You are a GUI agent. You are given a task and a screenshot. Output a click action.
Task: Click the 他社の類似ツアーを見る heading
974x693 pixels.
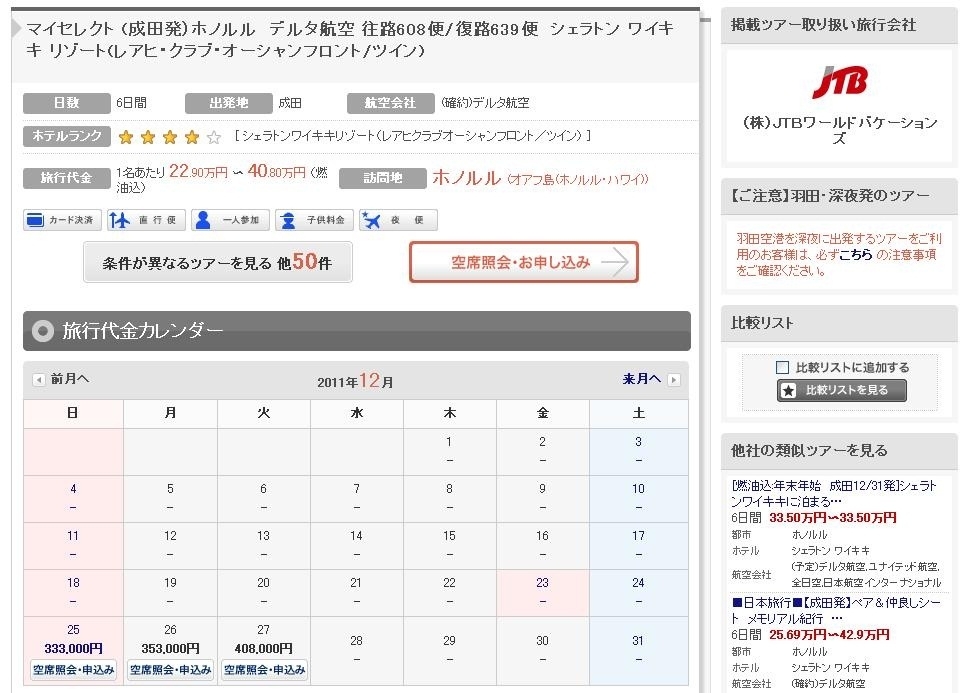click(809, 450)
